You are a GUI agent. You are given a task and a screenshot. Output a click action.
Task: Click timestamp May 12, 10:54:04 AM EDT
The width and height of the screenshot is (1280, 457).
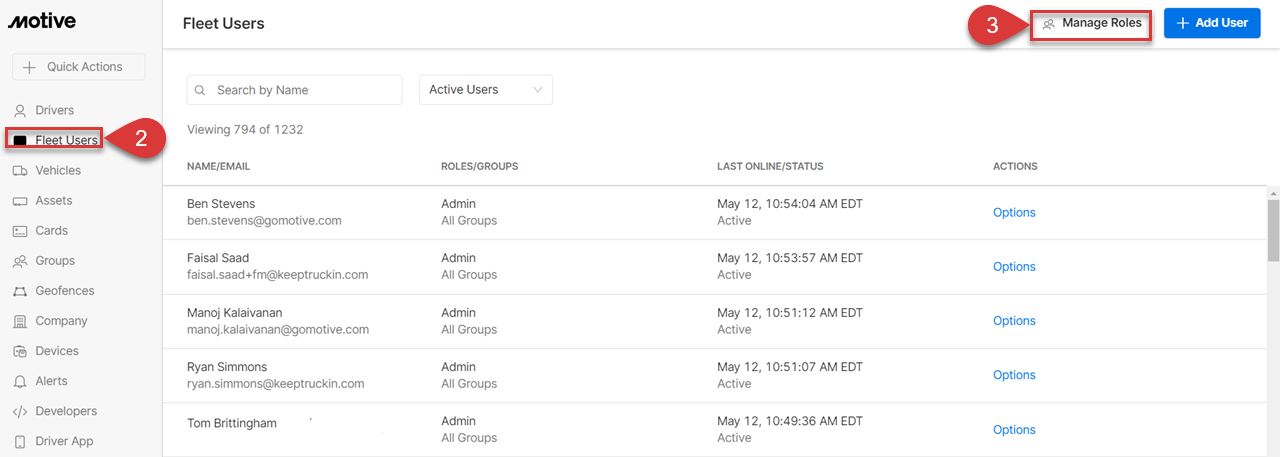[790, 204]
